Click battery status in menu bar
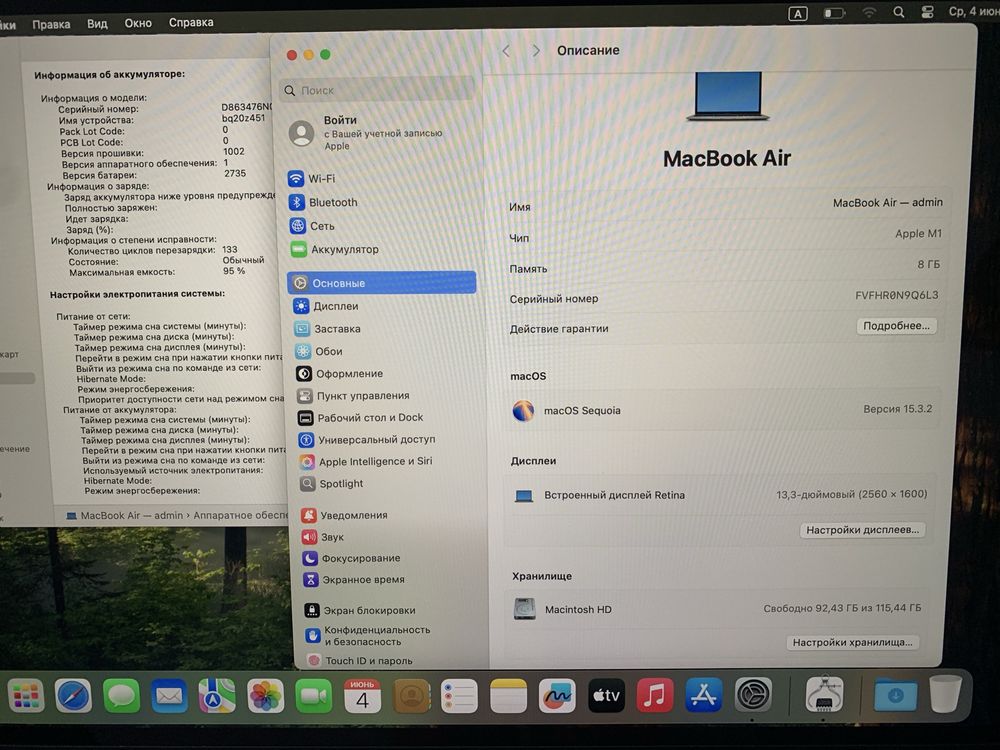Screen dimensions: 1000x750 pyautogui.click(x=834, y=13)
